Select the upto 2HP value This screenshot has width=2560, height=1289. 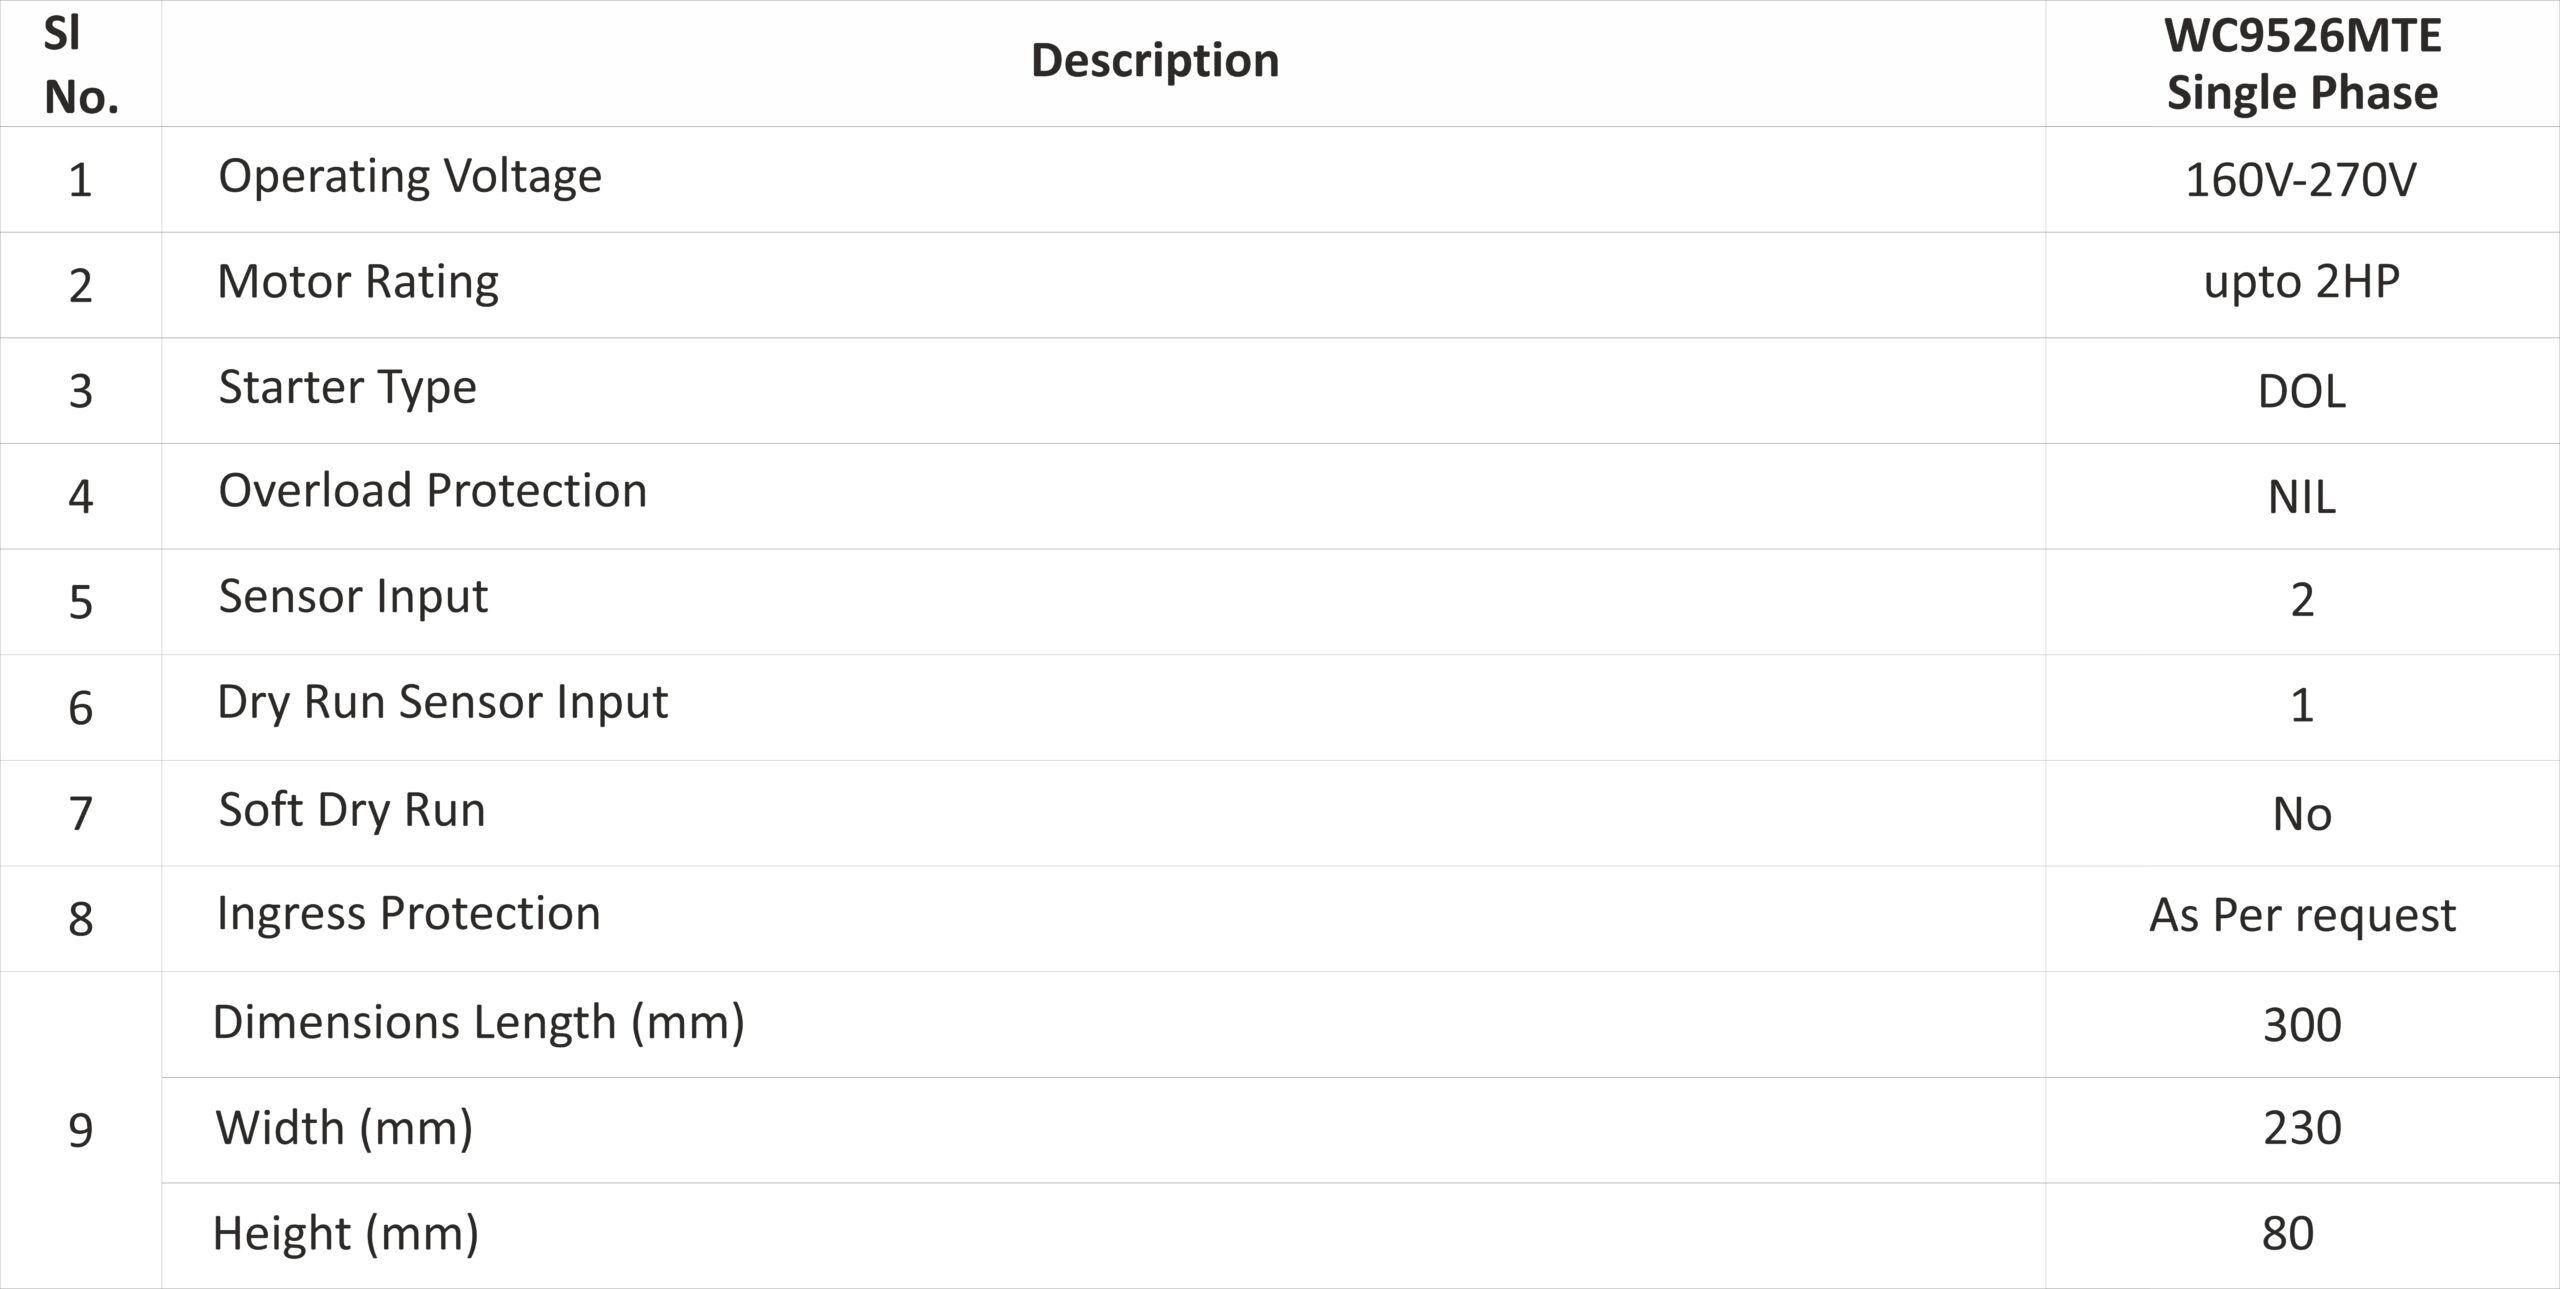2301,282
